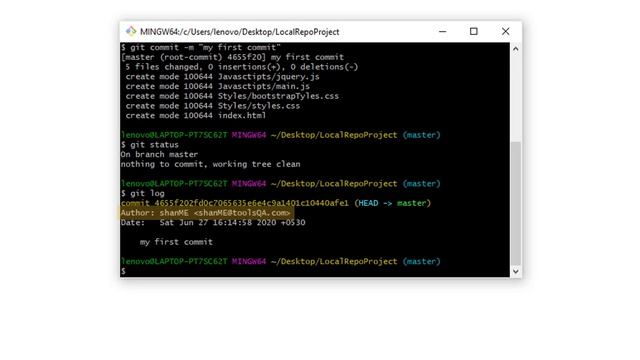Click the indented 'my first commit' message
640x360 pixels.
[x=176, y=242]
